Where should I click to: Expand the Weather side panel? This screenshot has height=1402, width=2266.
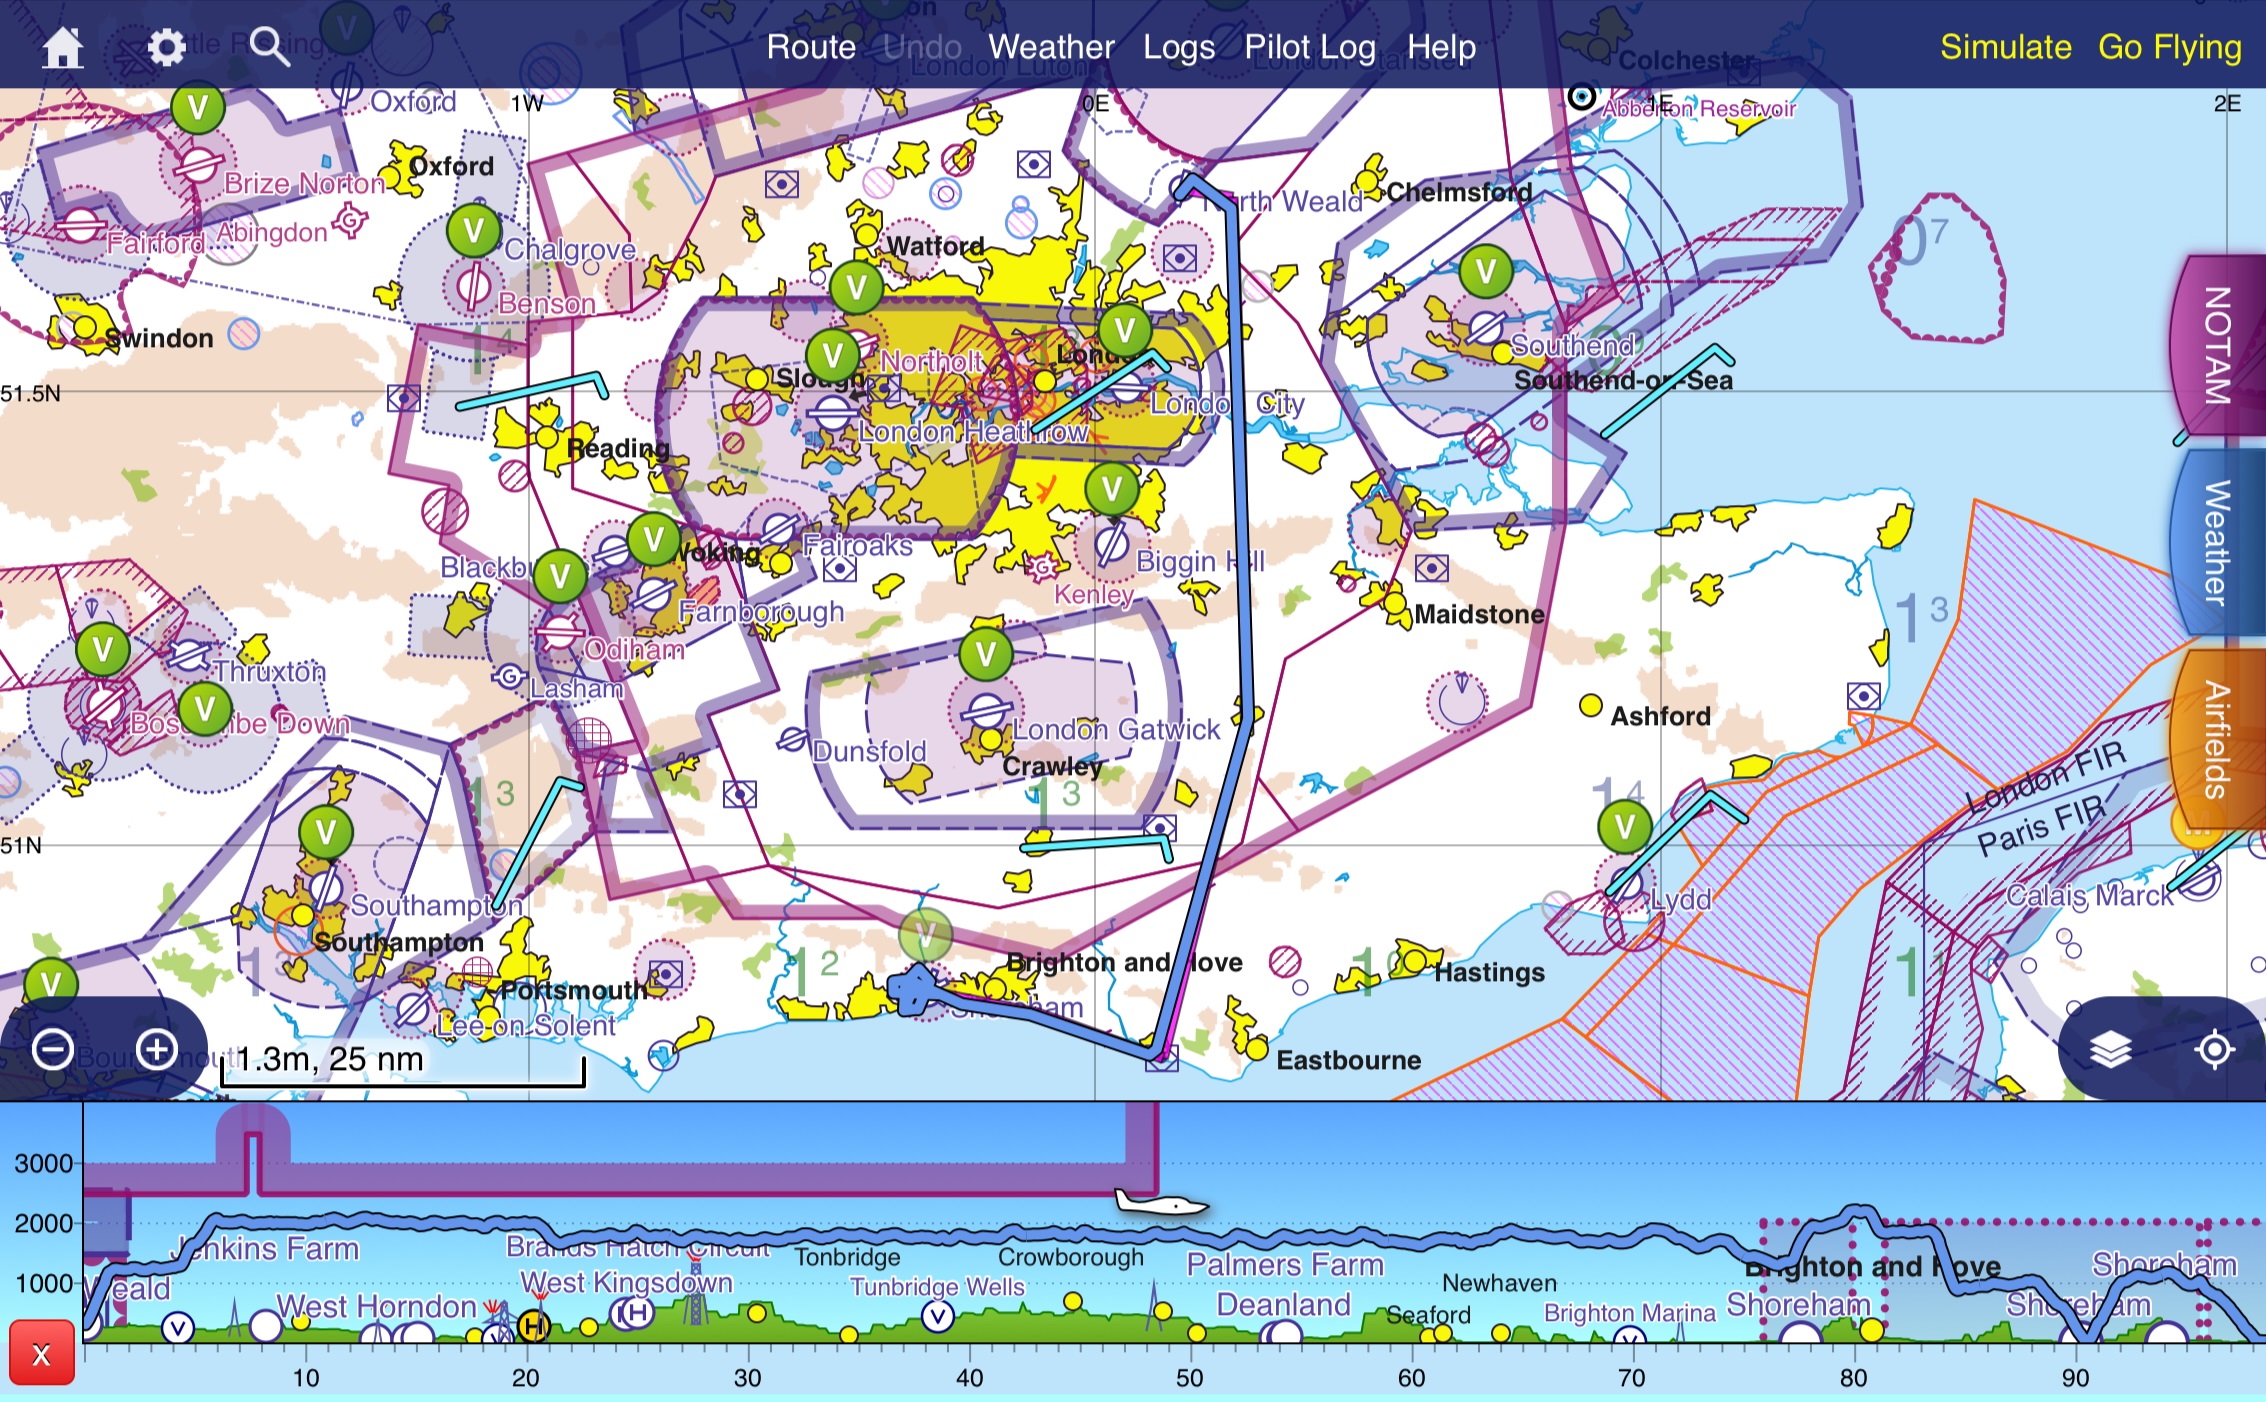(2218, 541)
